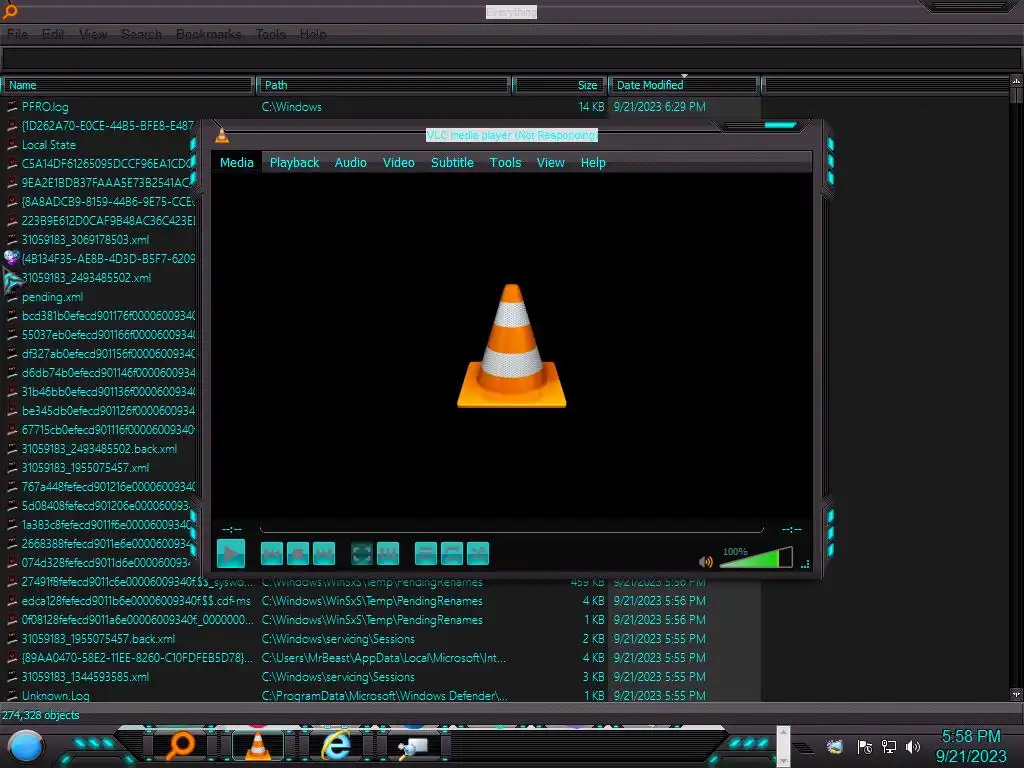Sort by the Path column header

pos(383,85)
